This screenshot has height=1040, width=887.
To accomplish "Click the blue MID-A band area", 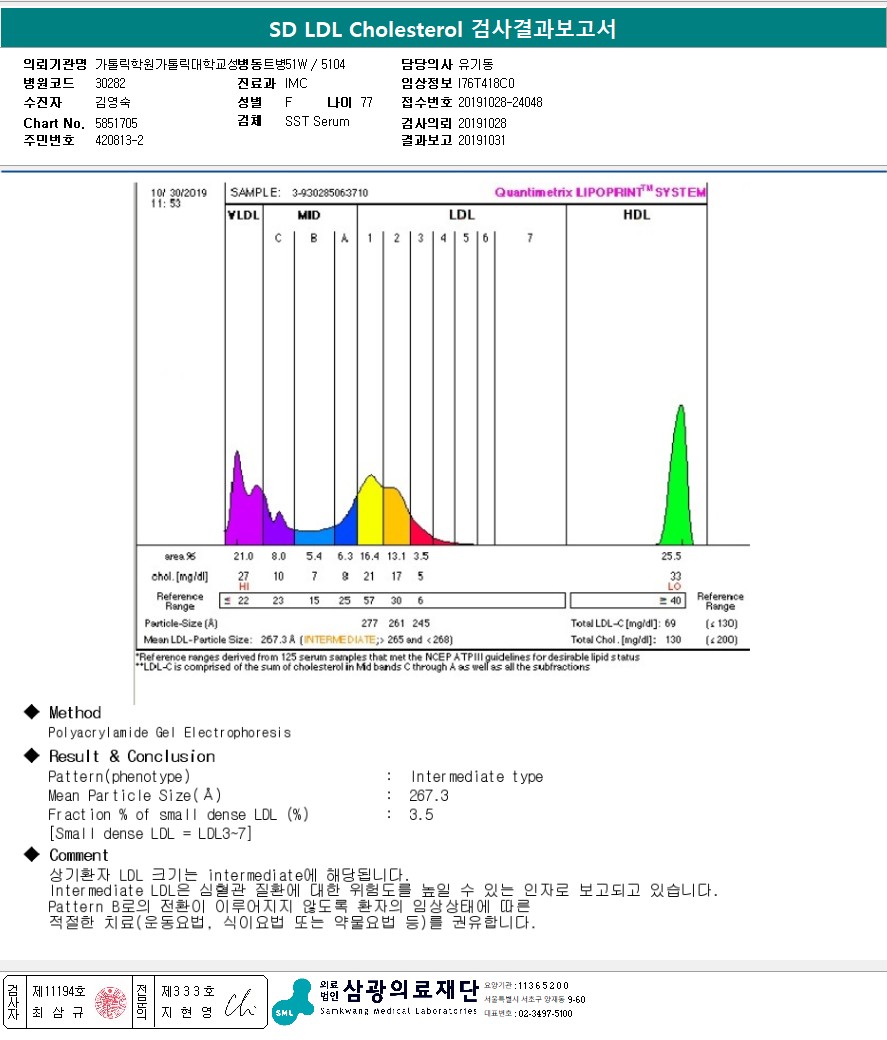I will [348, 529].
